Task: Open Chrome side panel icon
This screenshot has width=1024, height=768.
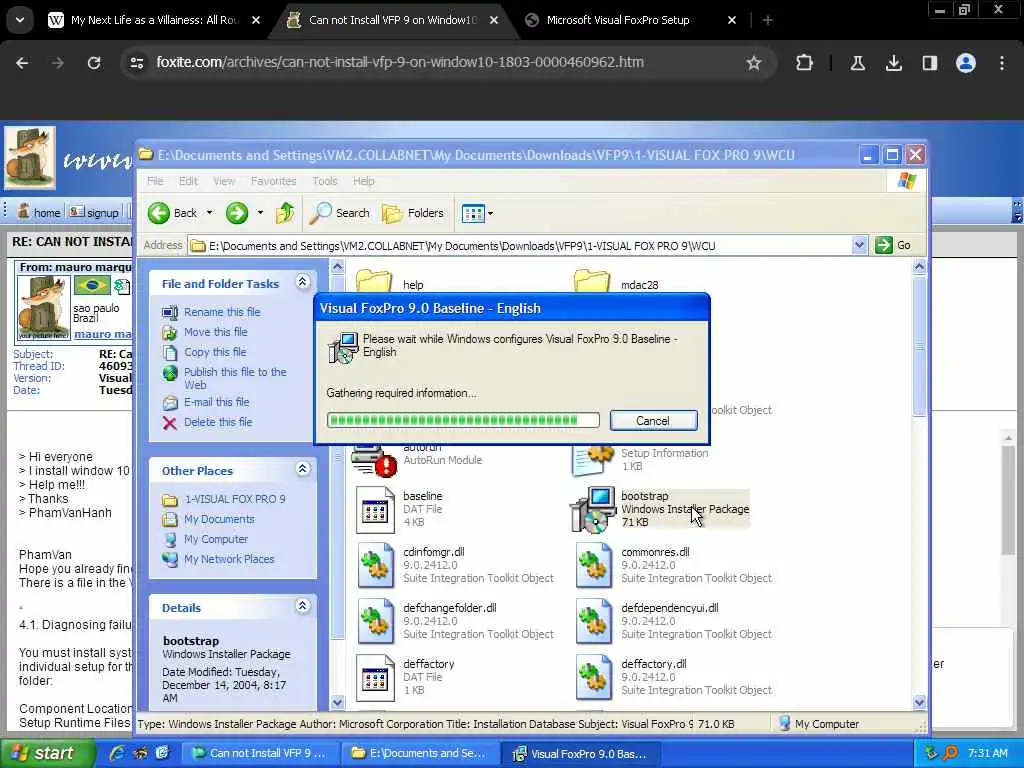Action: pos(929,63)
